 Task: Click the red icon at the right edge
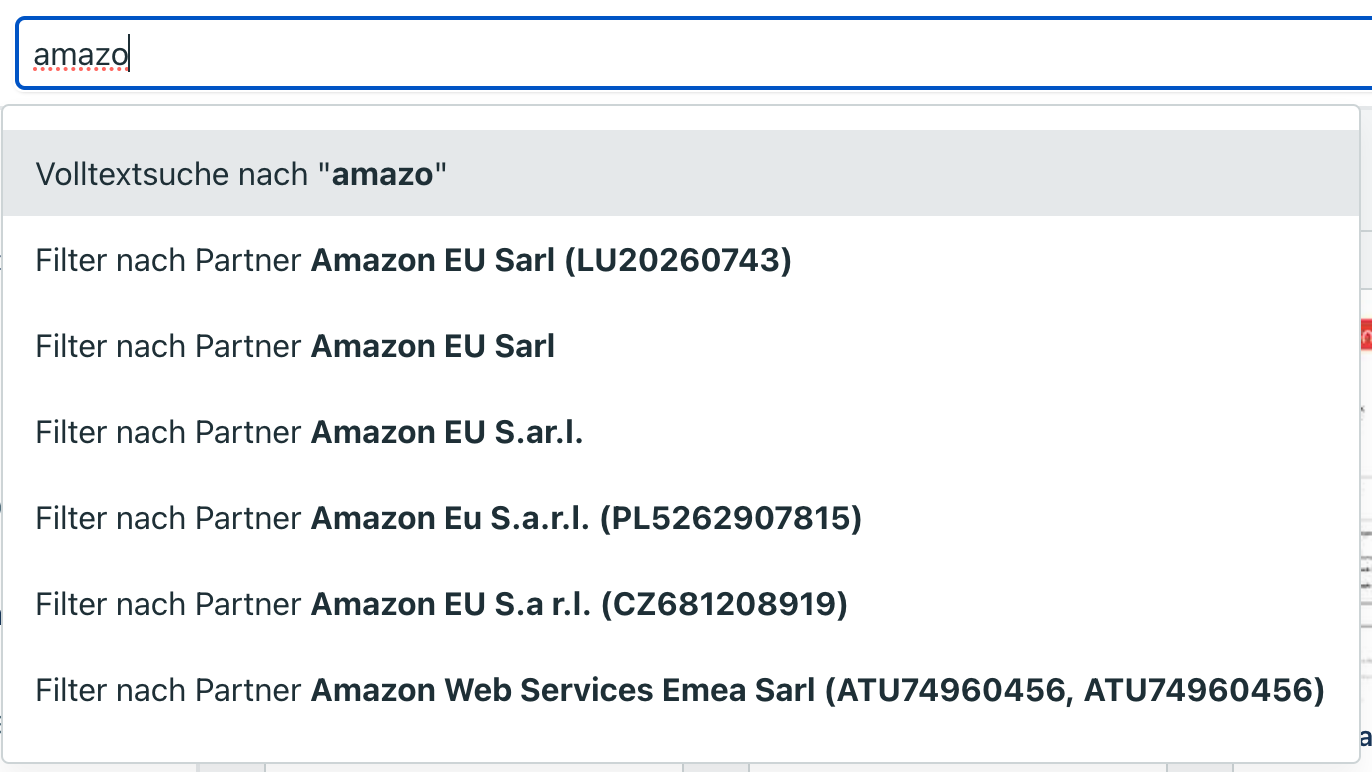click(x=1366, y=336)
